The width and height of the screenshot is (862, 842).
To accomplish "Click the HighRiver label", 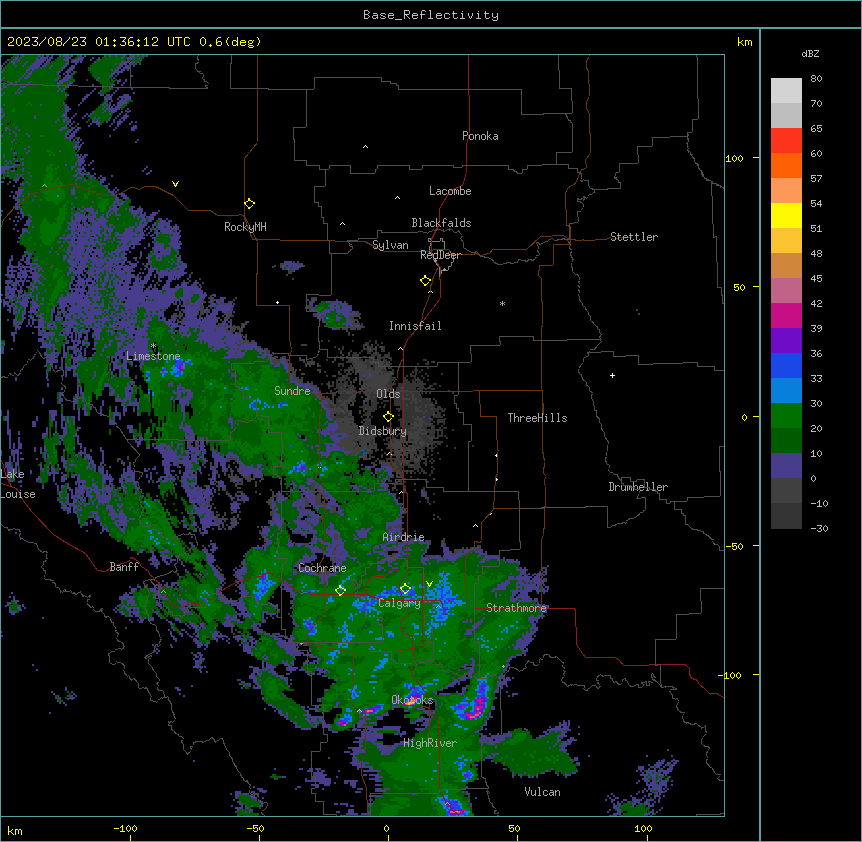I will coord(430,743).
